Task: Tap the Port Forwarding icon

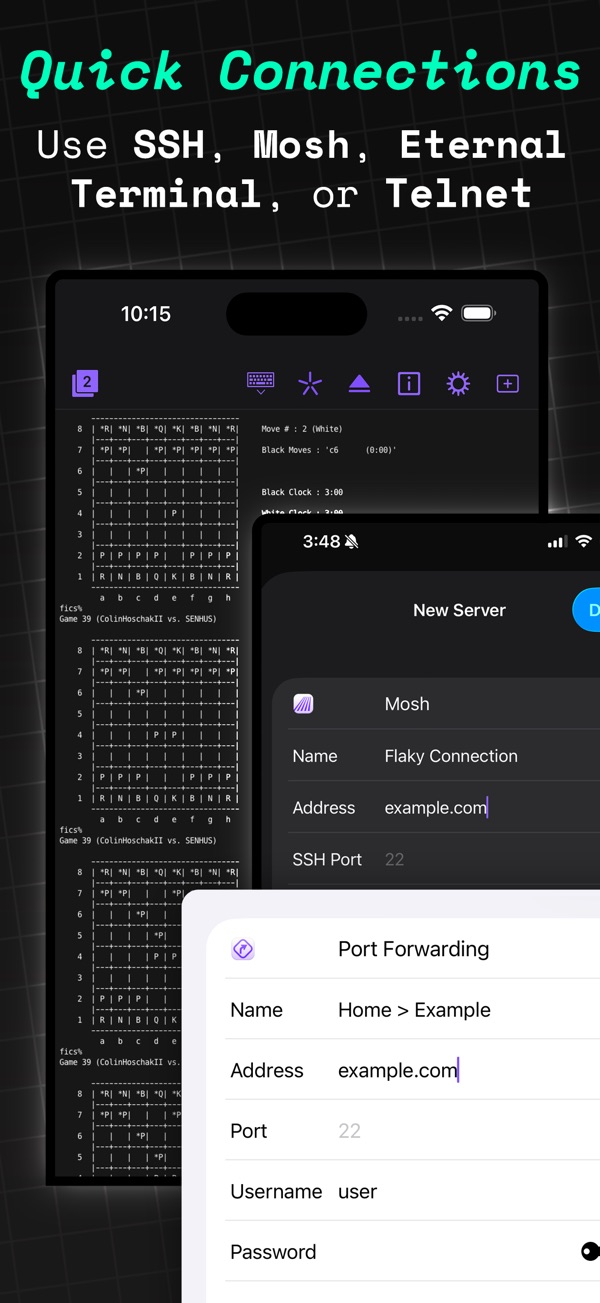Action: [243, 949]
